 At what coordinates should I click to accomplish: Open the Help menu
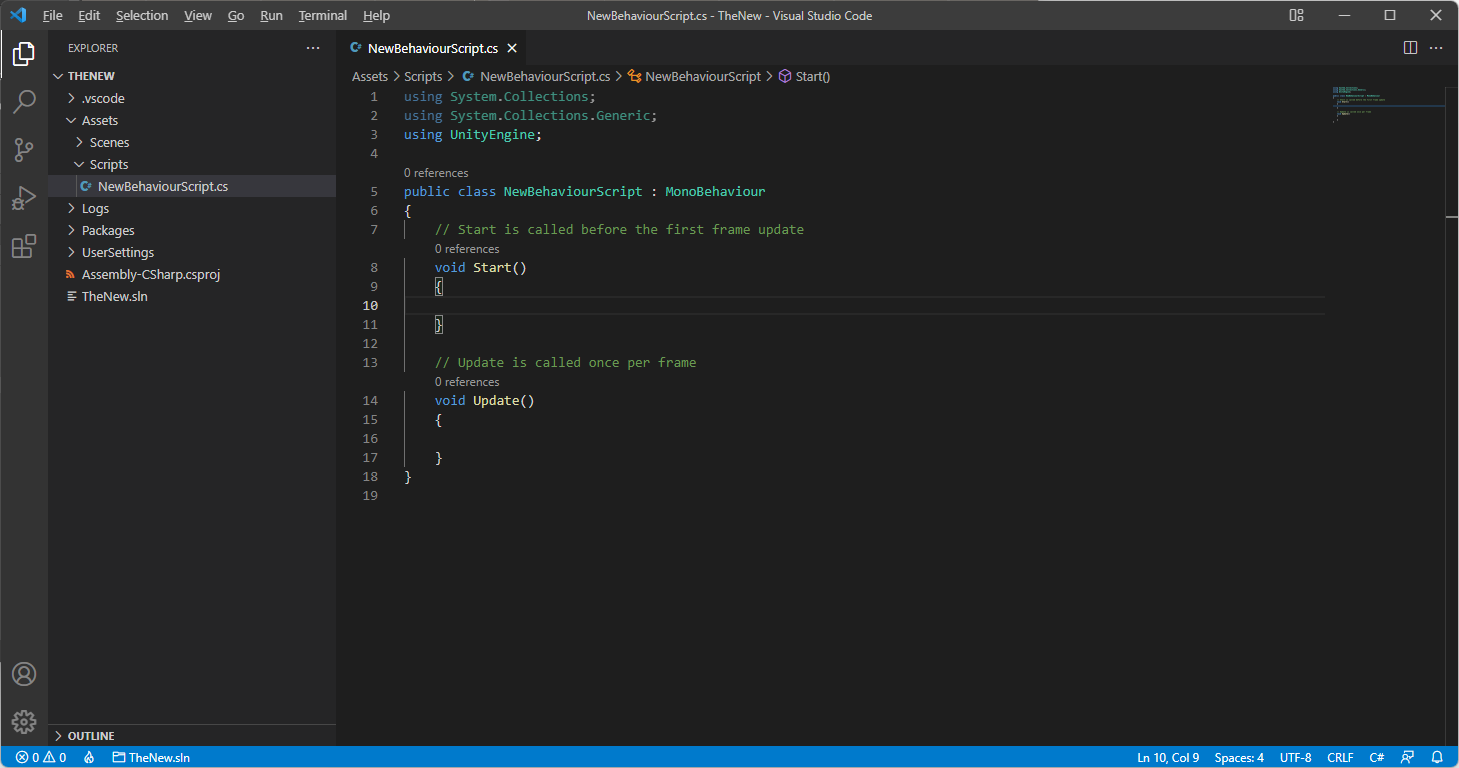376,15
